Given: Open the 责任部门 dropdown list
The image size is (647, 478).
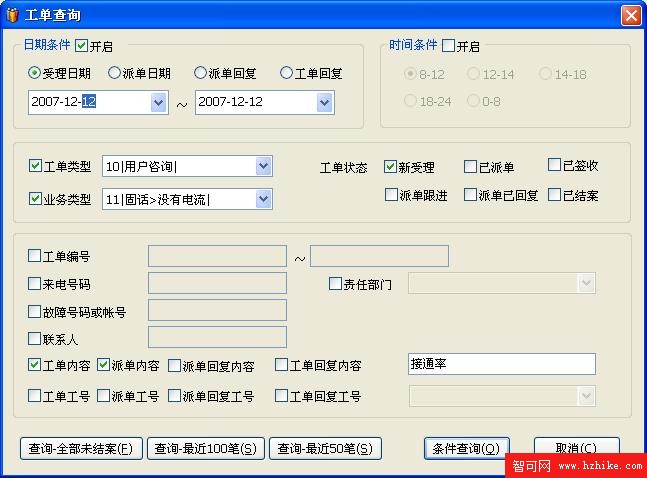Looking at the screenshot, I should [586, 284].
